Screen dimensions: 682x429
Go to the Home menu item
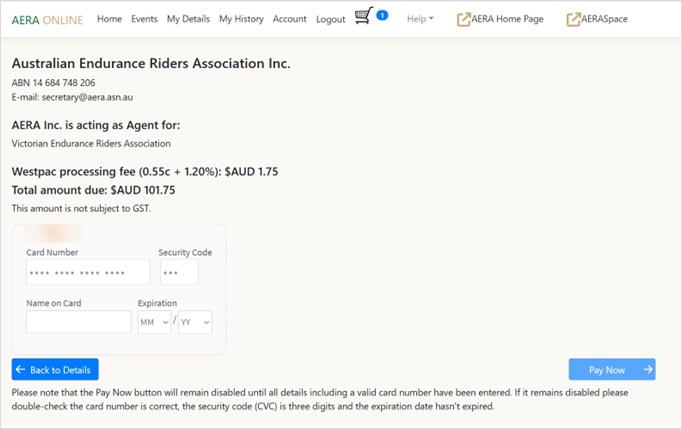[109, 19]
